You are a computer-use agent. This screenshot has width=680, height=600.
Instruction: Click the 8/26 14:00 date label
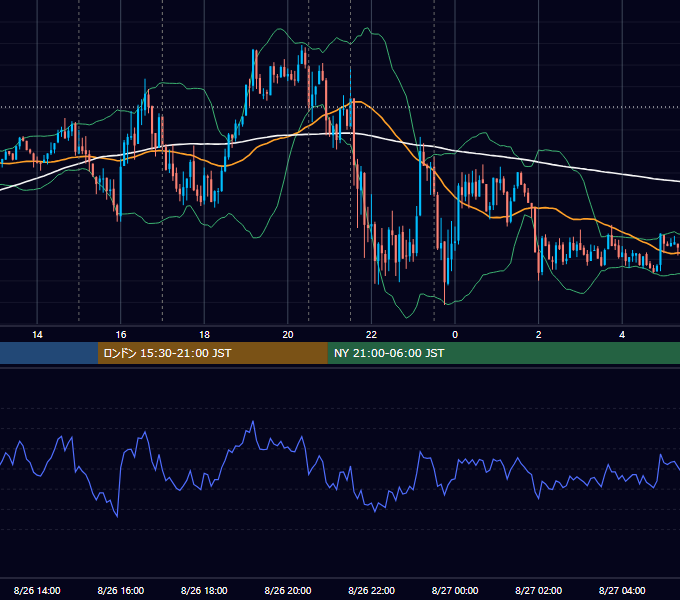37,590
